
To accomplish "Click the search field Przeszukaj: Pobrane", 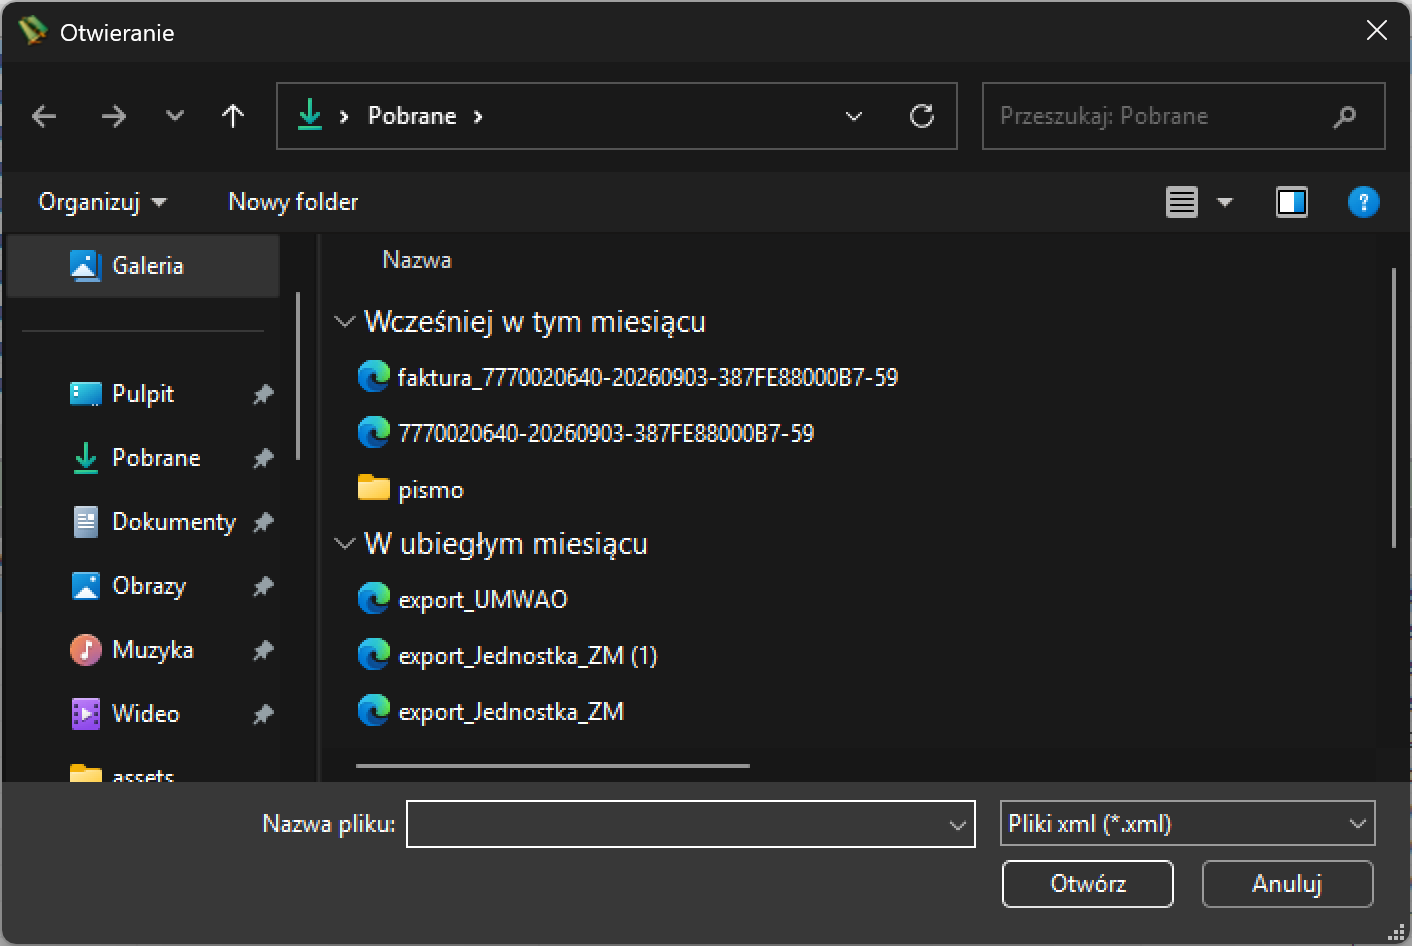I will (x=1184, y=116).
